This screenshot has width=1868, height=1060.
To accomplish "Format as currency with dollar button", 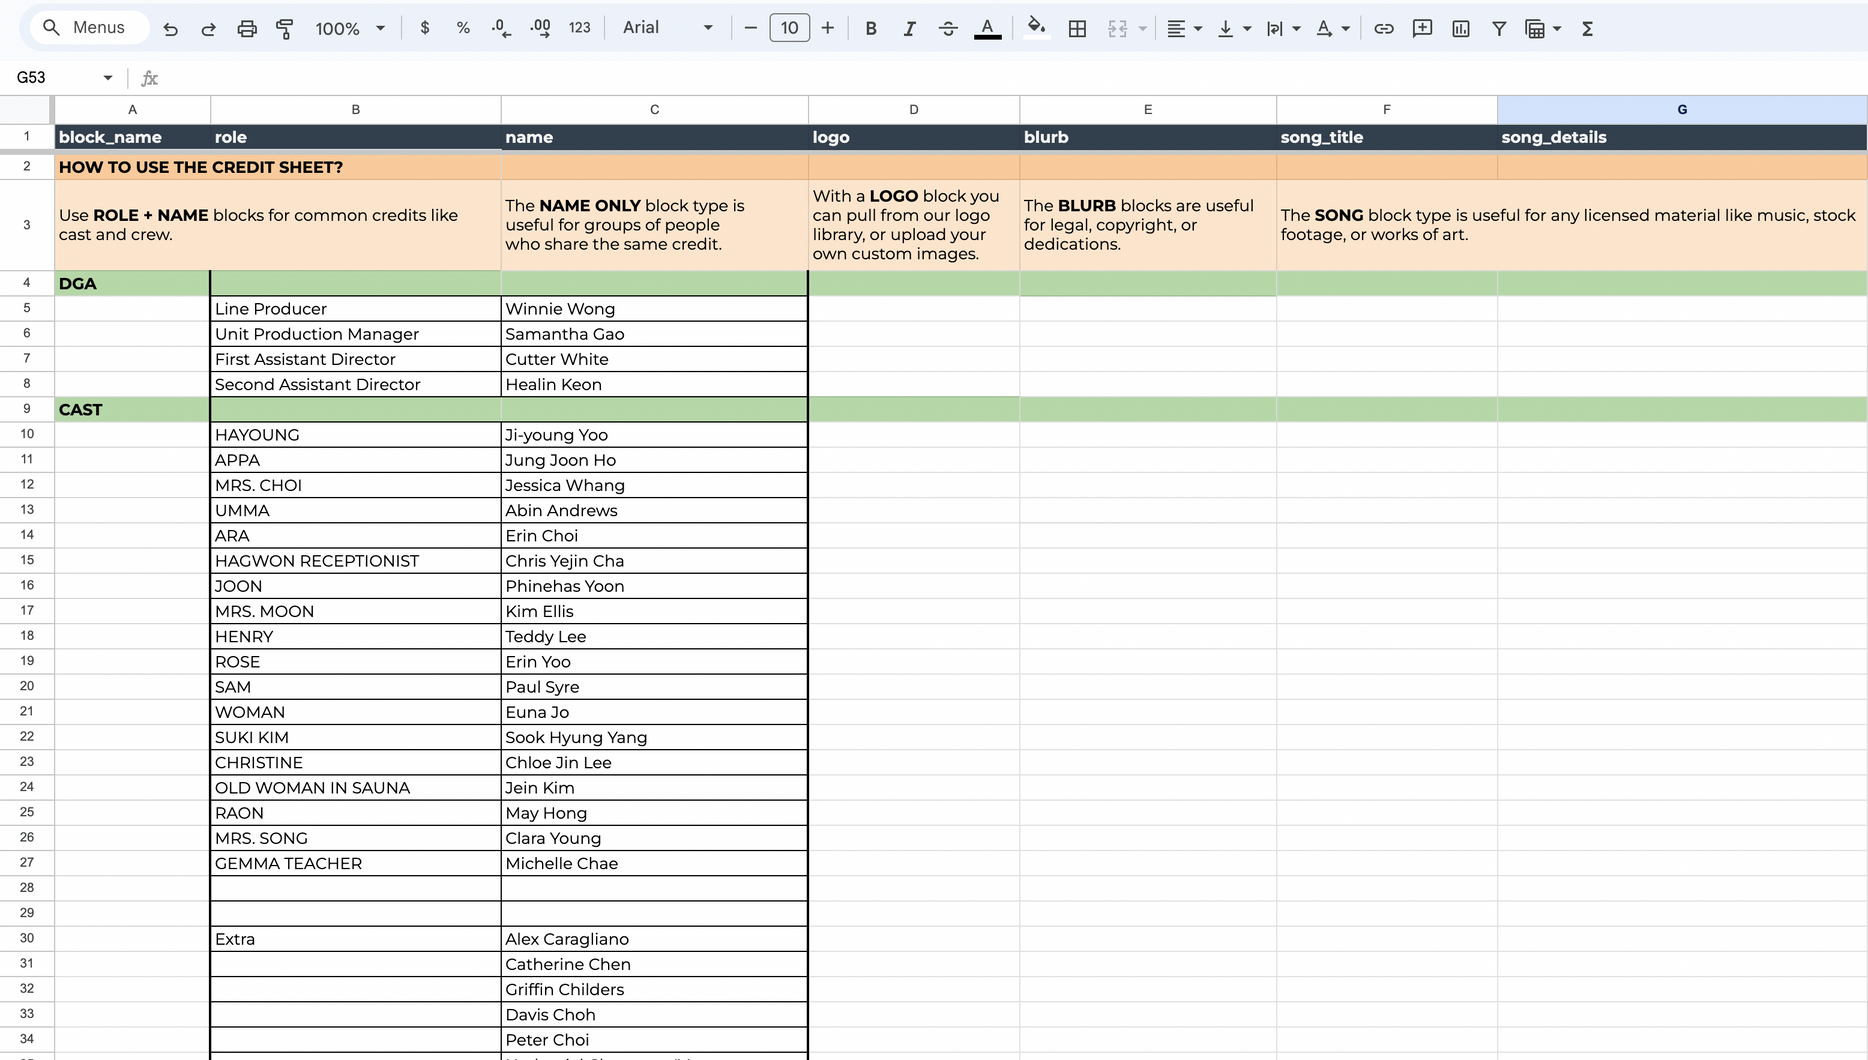I will [425, 28].
